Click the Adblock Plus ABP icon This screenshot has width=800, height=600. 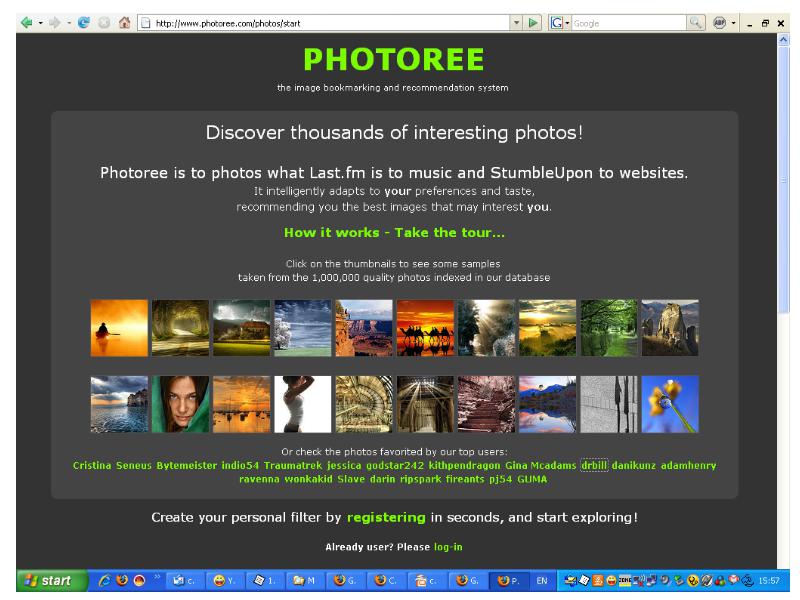pos(719,23)
